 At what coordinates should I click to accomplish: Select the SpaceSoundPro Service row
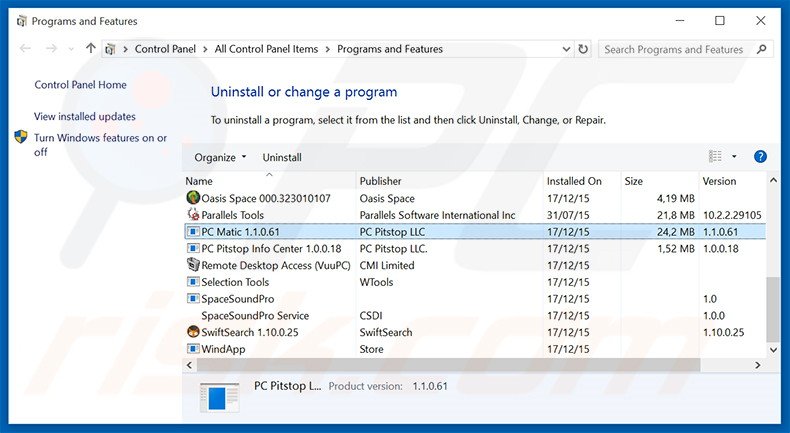(x=474, y=316)
